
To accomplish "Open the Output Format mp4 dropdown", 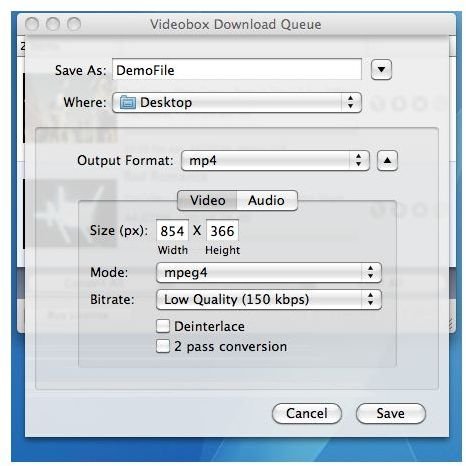I will [x=275, y=160].
